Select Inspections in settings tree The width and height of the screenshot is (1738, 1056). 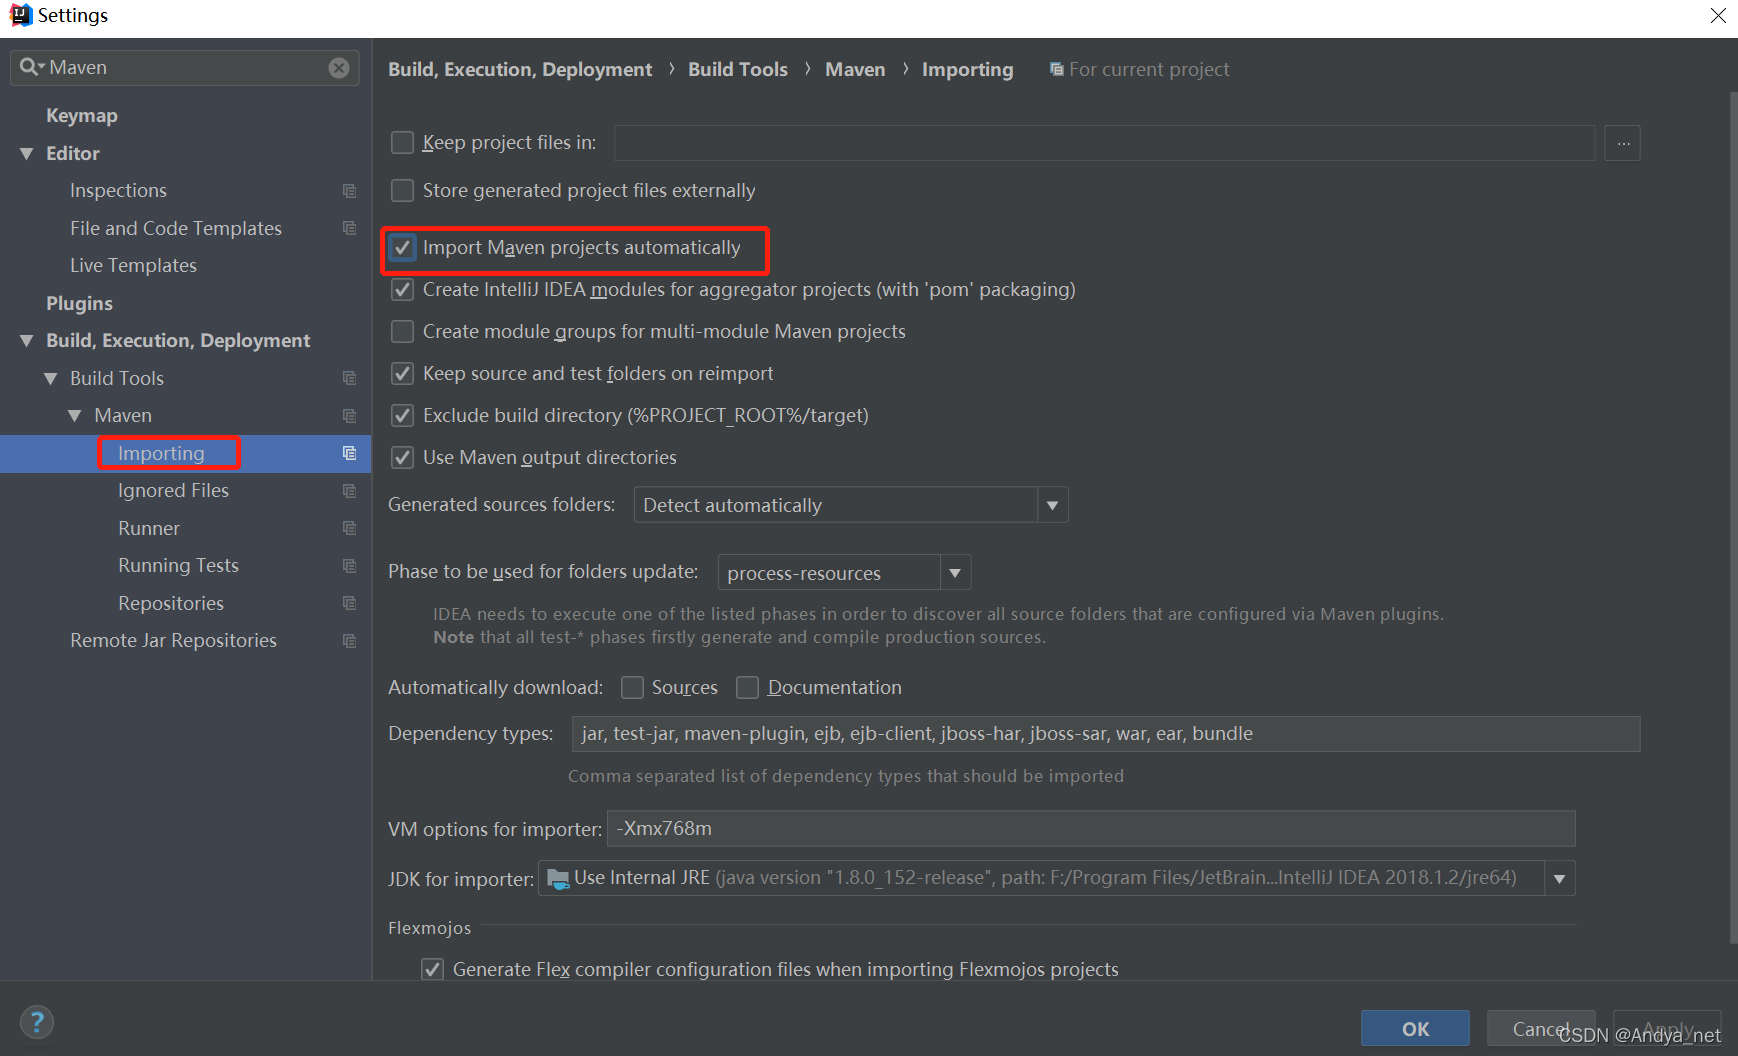[118, 191]
